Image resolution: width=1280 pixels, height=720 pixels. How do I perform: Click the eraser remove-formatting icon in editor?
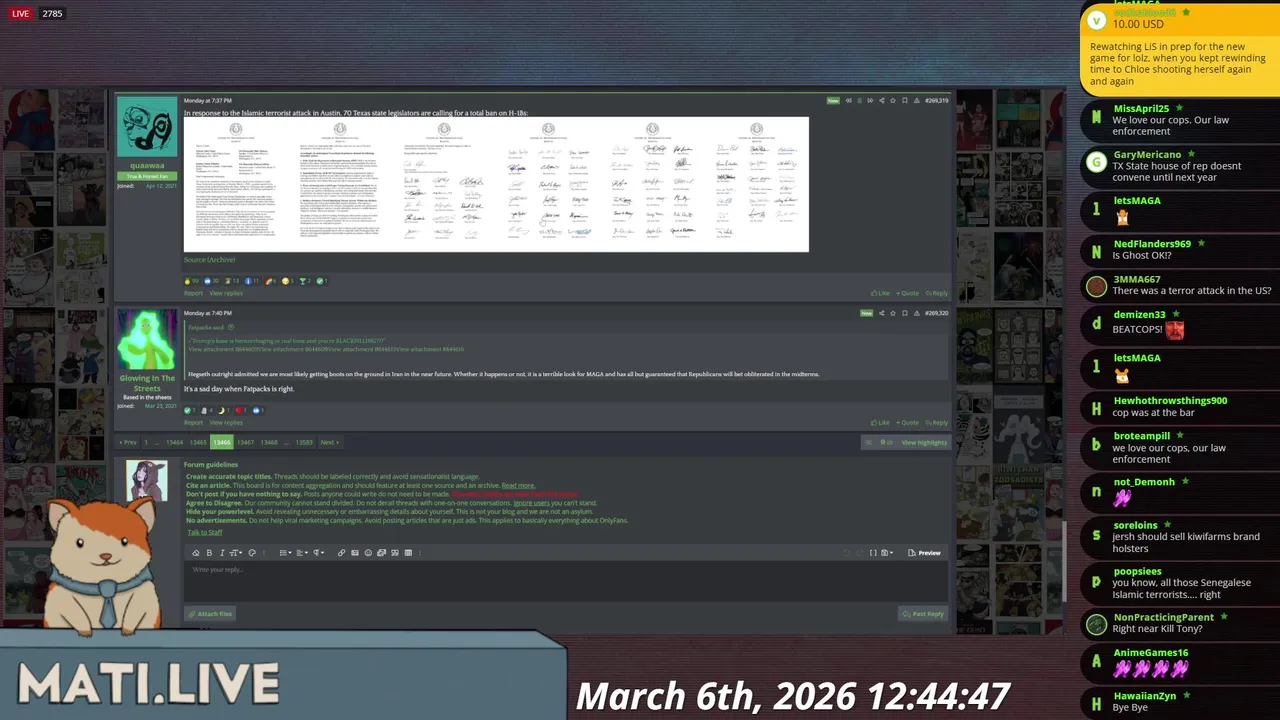[x=196, y=553]
